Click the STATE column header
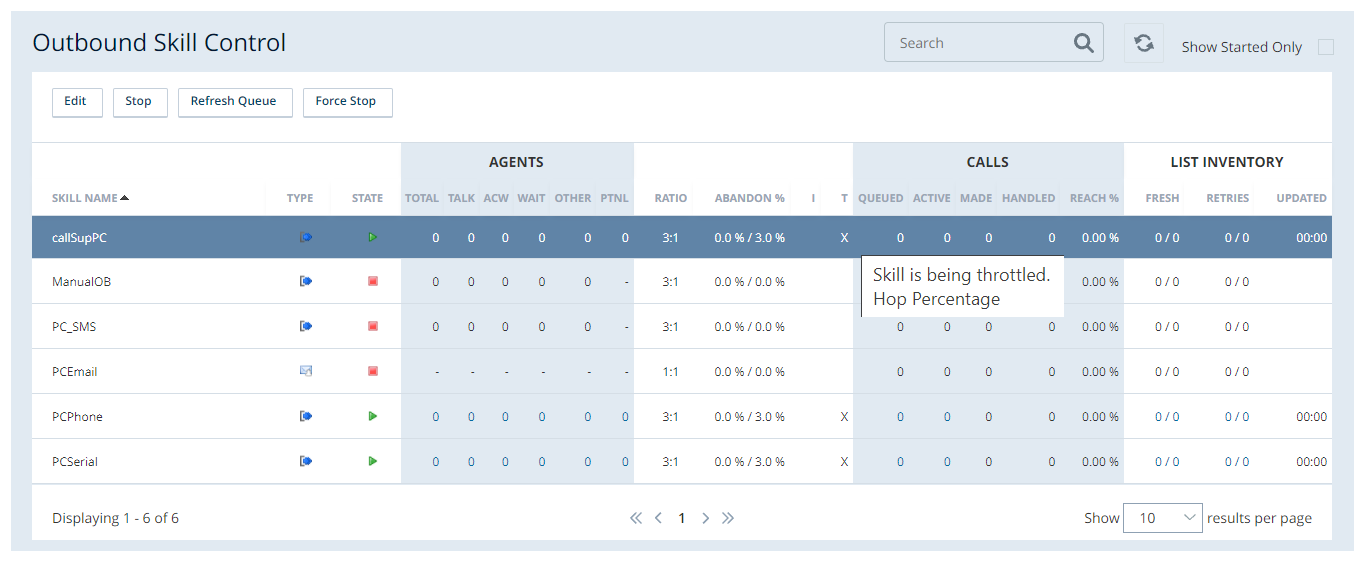 coord(367,198)
